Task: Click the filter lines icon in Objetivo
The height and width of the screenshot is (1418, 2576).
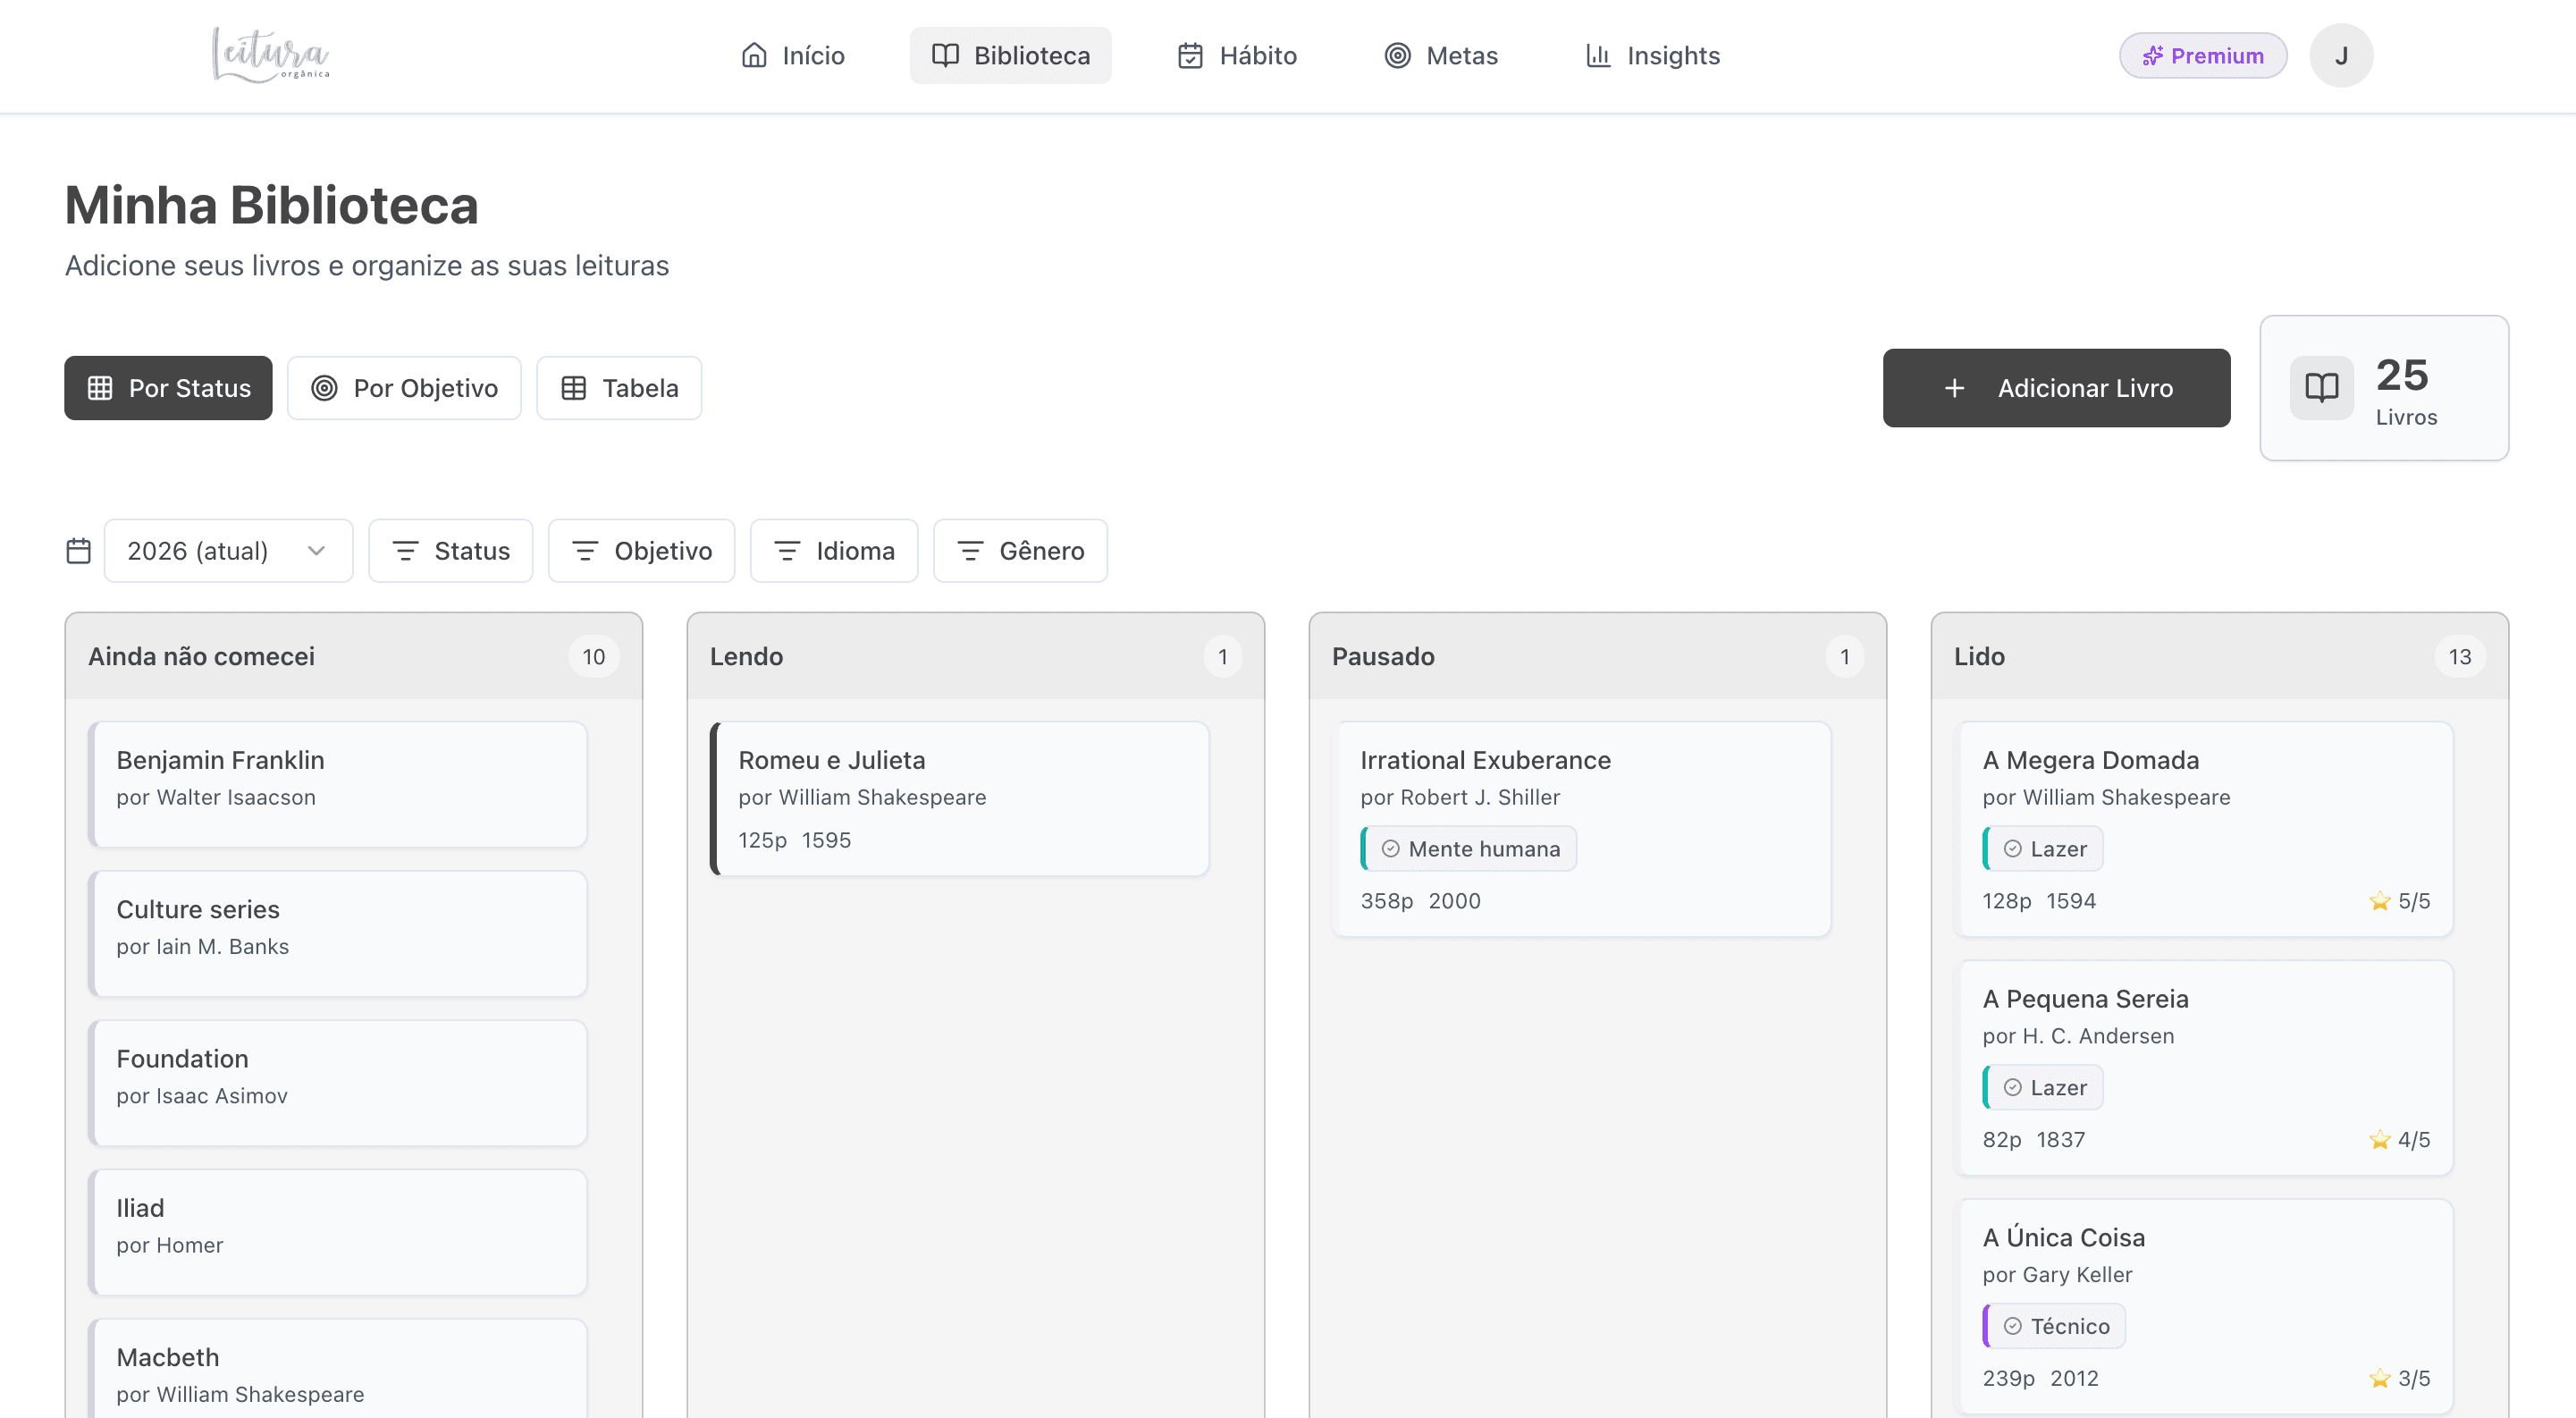Action: tap(585, 551)
